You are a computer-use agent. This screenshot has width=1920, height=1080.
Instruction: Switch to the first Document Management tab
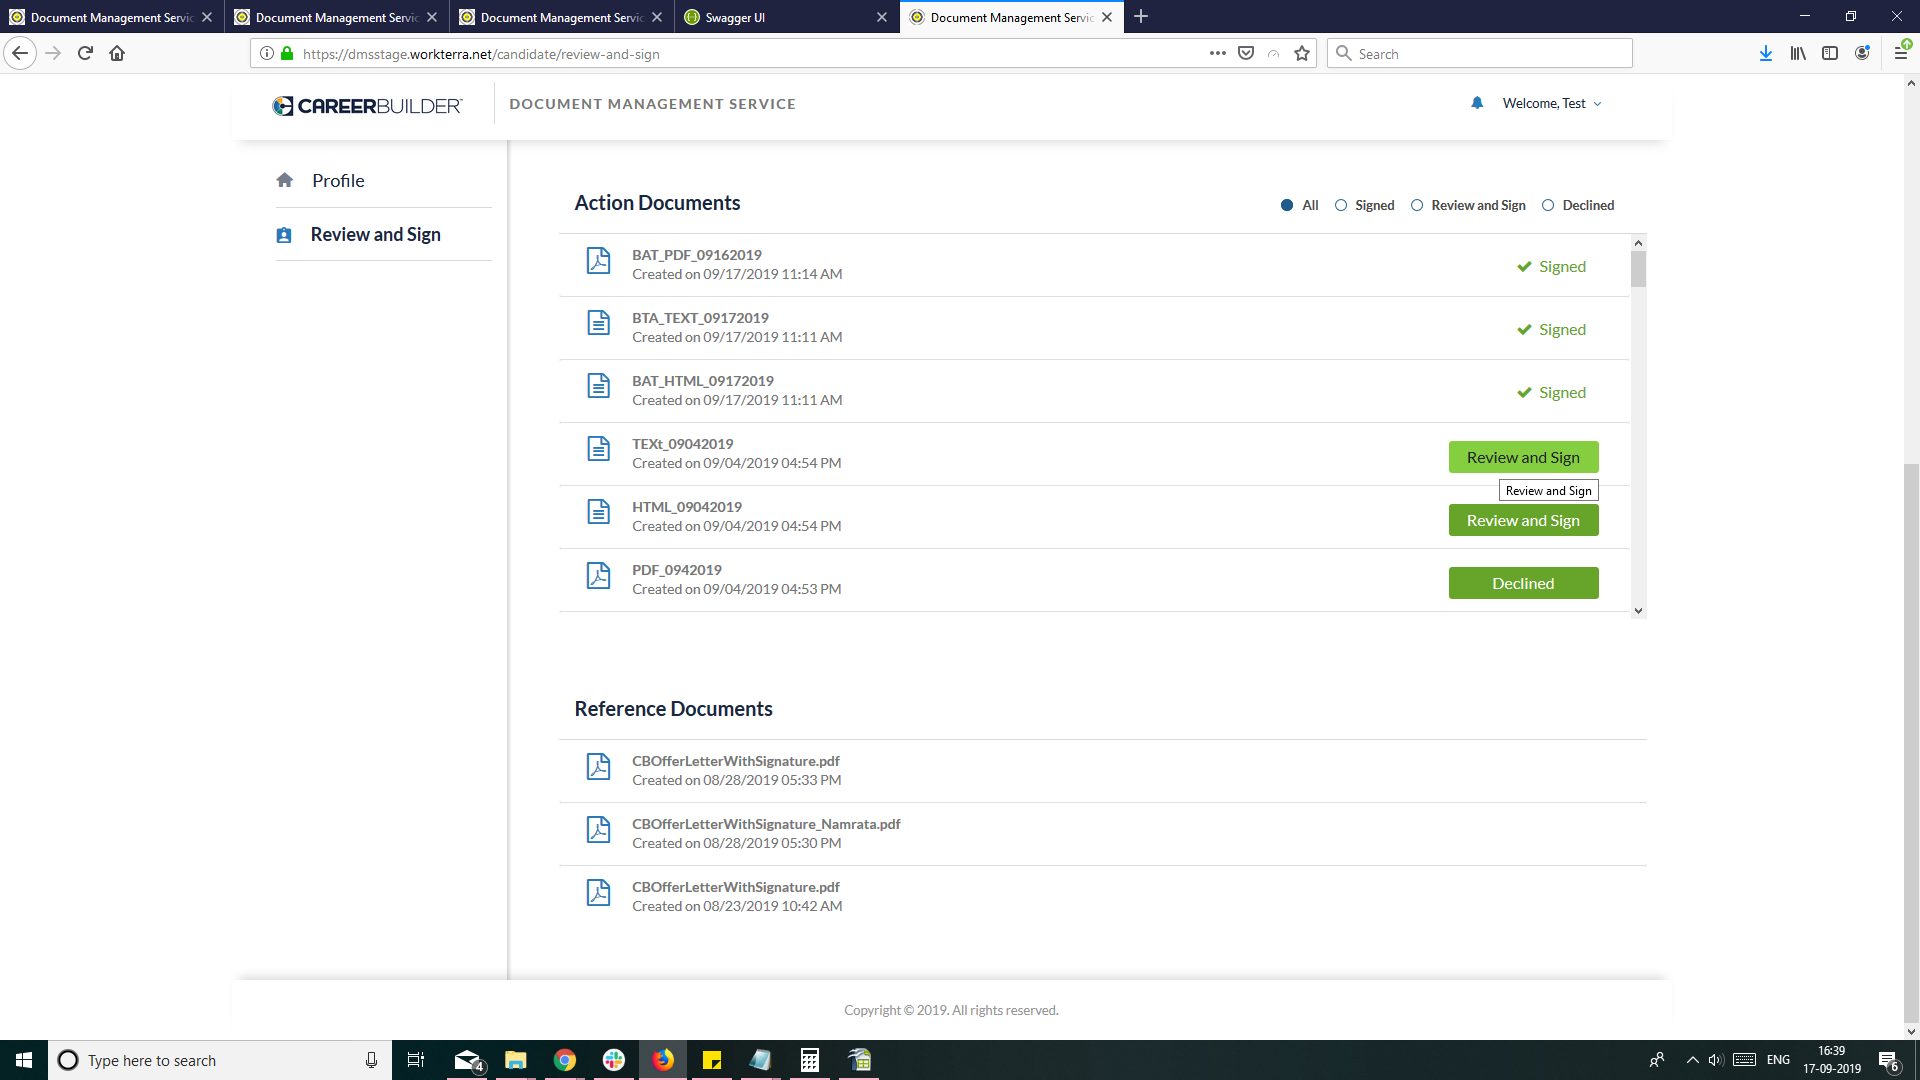[x=112, y=17]
